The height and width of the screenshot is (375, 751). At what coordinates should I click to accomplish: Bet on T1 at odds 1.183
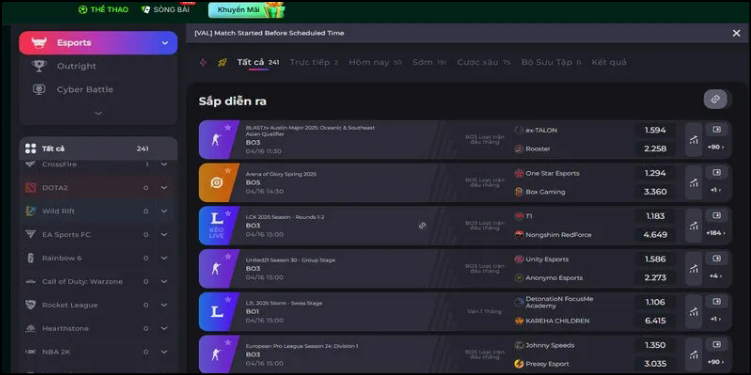click(x=655, y=216)
